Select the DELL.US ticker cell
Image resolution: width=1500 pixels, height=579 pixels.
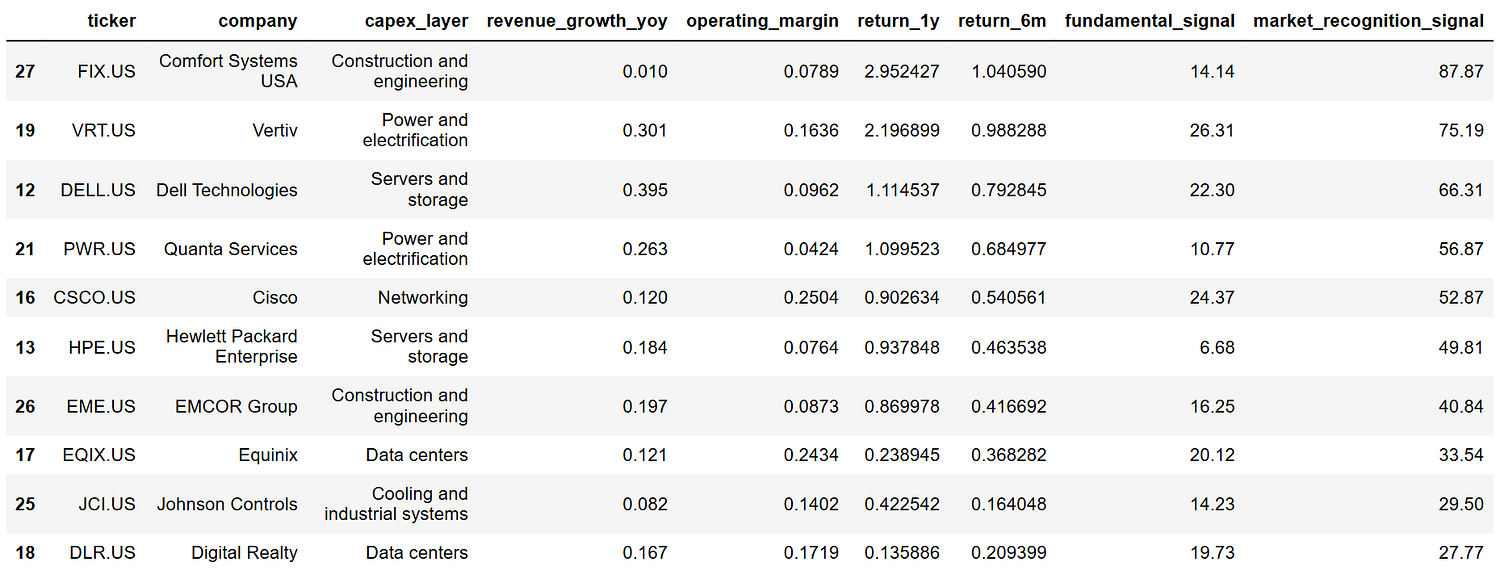click(x=99, y=190)
